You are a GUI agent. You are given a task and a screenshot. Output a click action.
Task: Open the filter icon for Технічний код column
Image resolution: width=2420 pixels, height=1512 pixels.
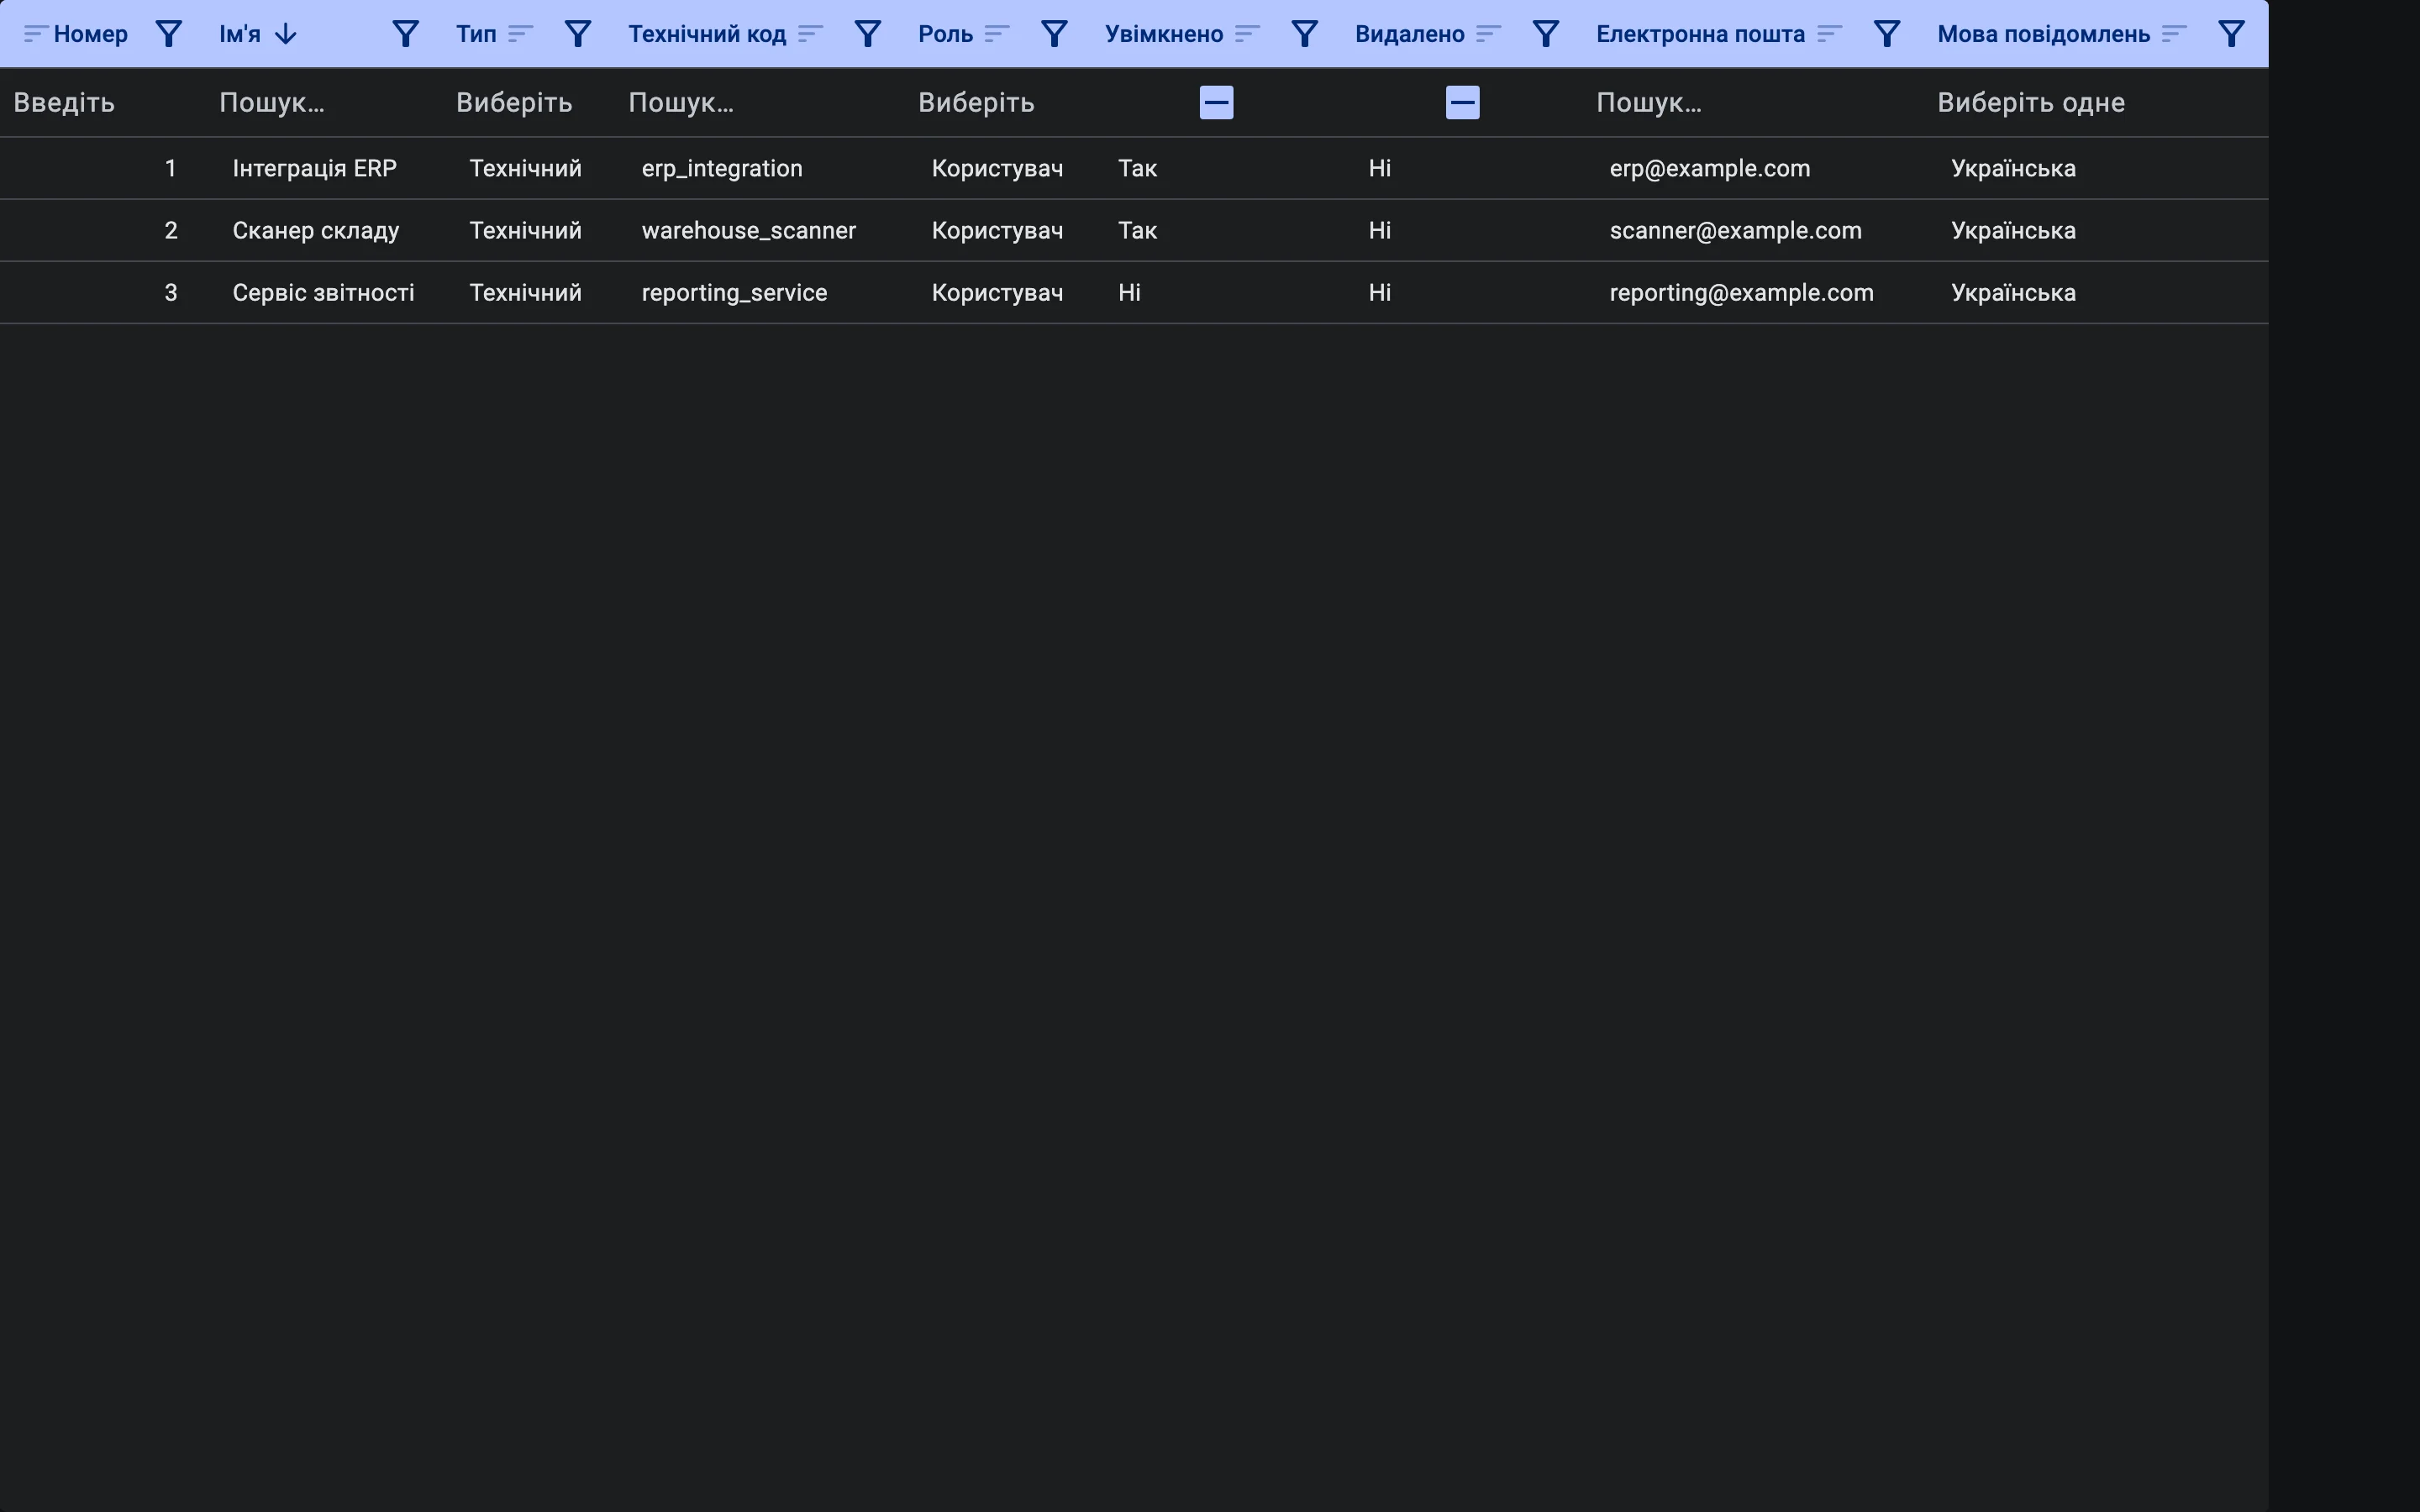pyautogui.click(x=868, y=34)
